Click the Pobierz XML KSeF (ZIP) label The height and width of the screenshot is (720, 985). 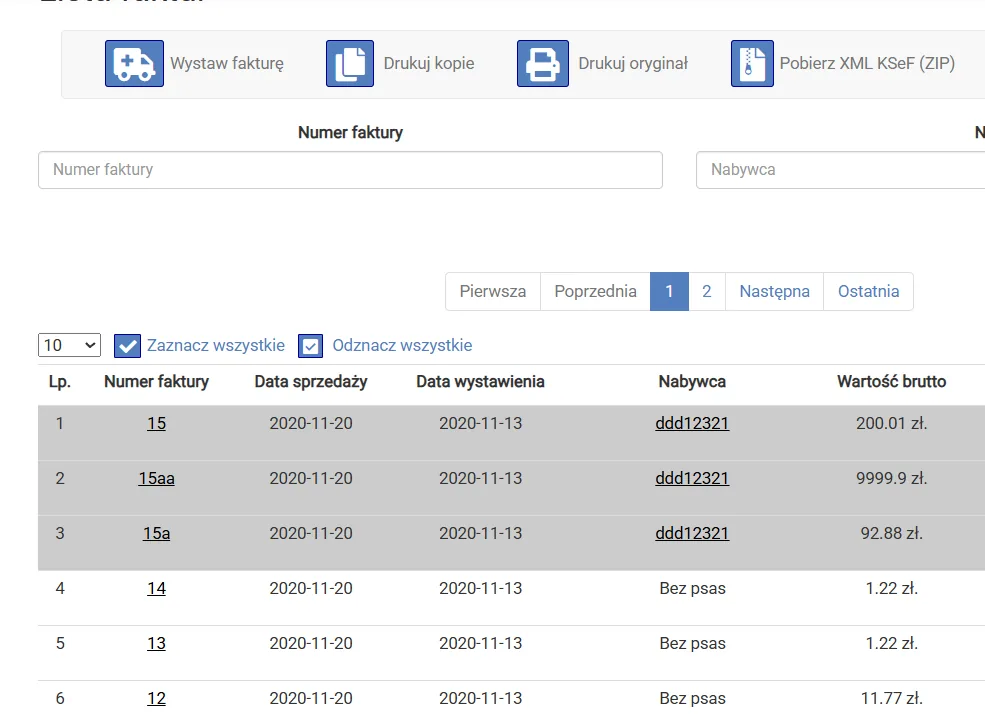point(867,63)
